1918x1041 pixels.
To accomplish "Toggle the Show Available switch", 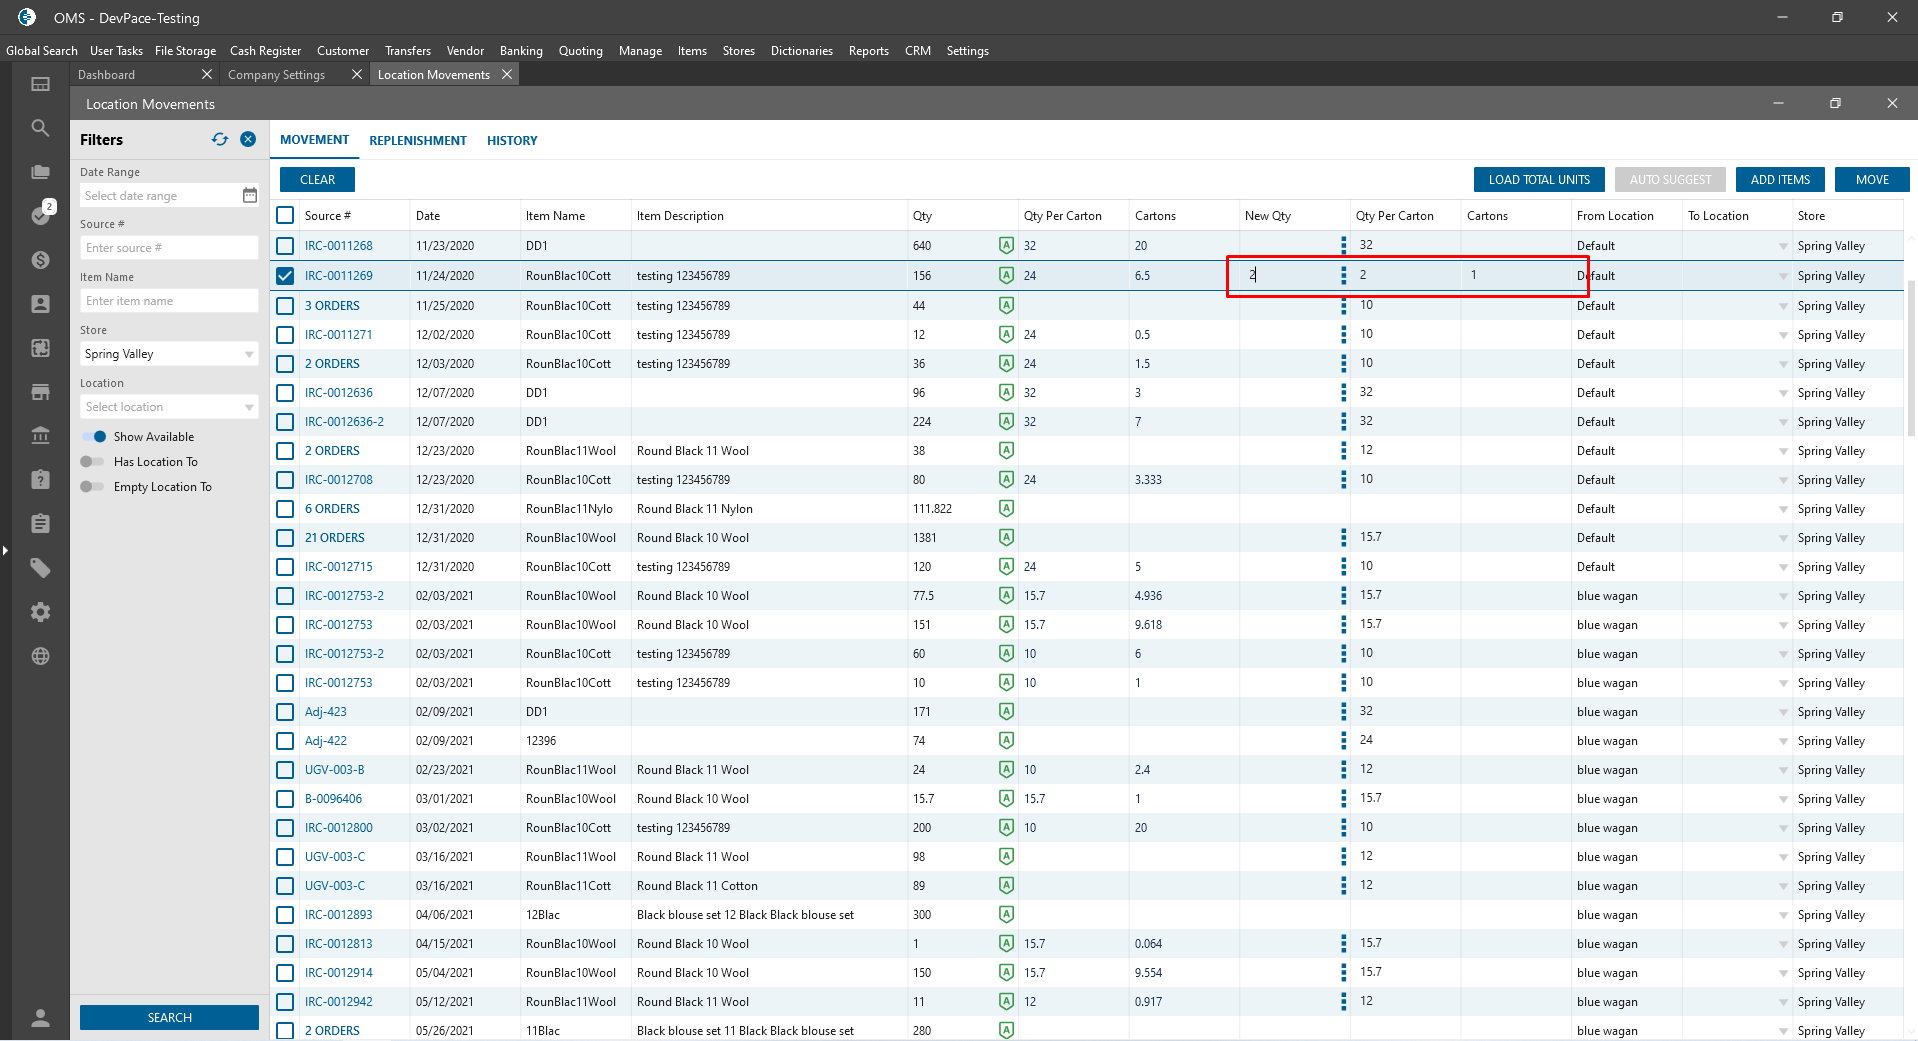I will (94, 437).
